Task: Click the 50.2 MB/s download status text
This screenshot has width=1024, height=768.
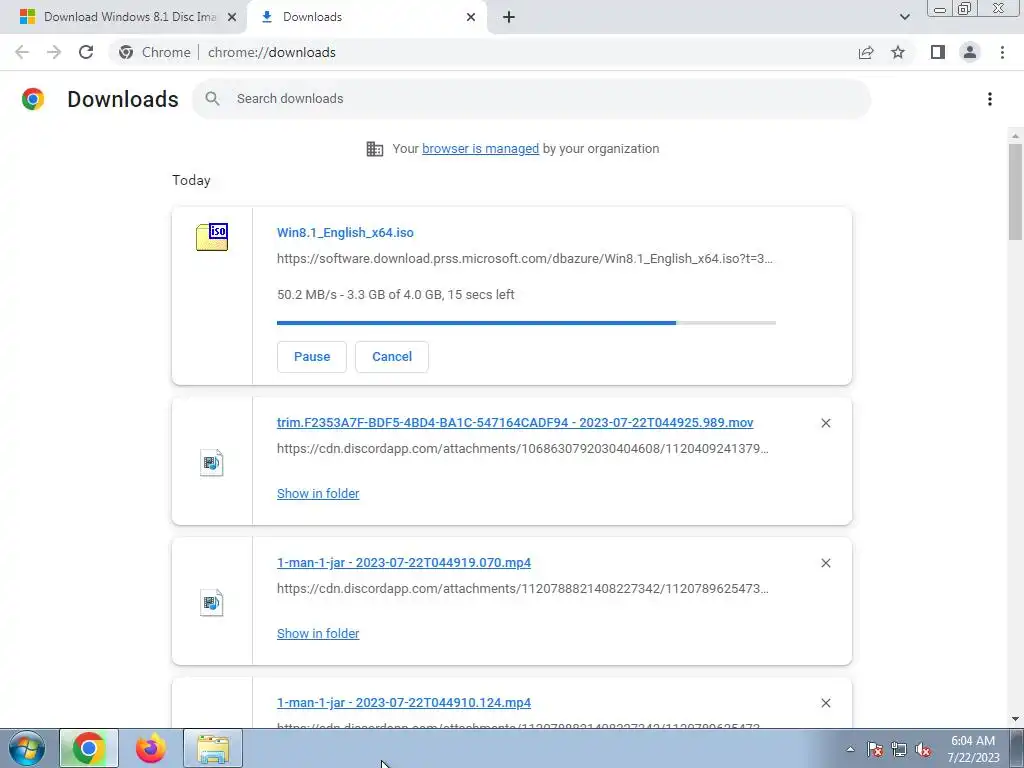Action: coord(395,295)
